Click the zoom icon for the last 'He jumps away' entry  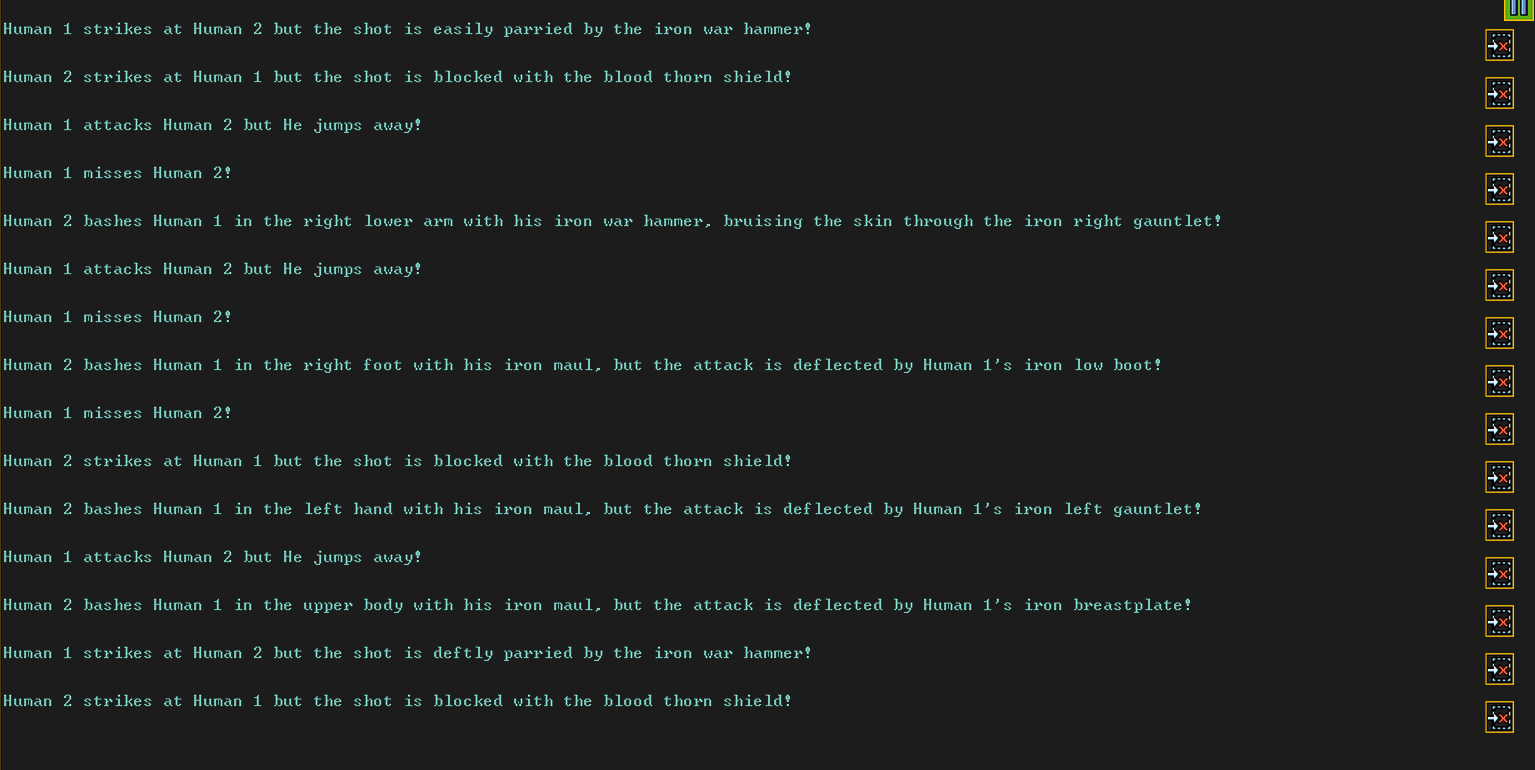(x=1499, y=574)
